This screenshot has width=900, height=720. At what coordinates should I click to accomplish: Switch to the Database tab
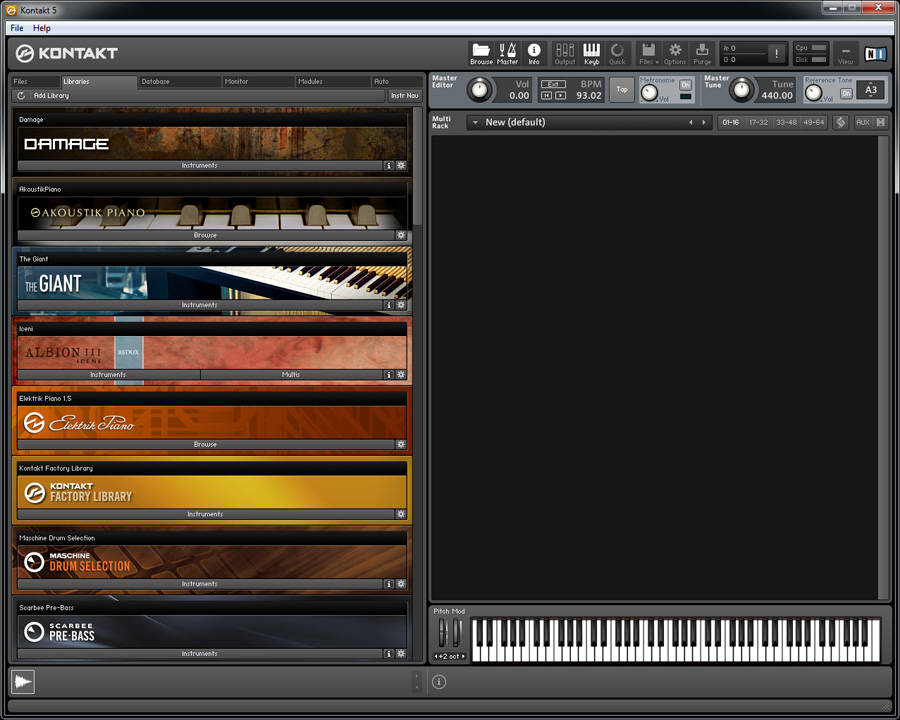(x=156, y=81)
